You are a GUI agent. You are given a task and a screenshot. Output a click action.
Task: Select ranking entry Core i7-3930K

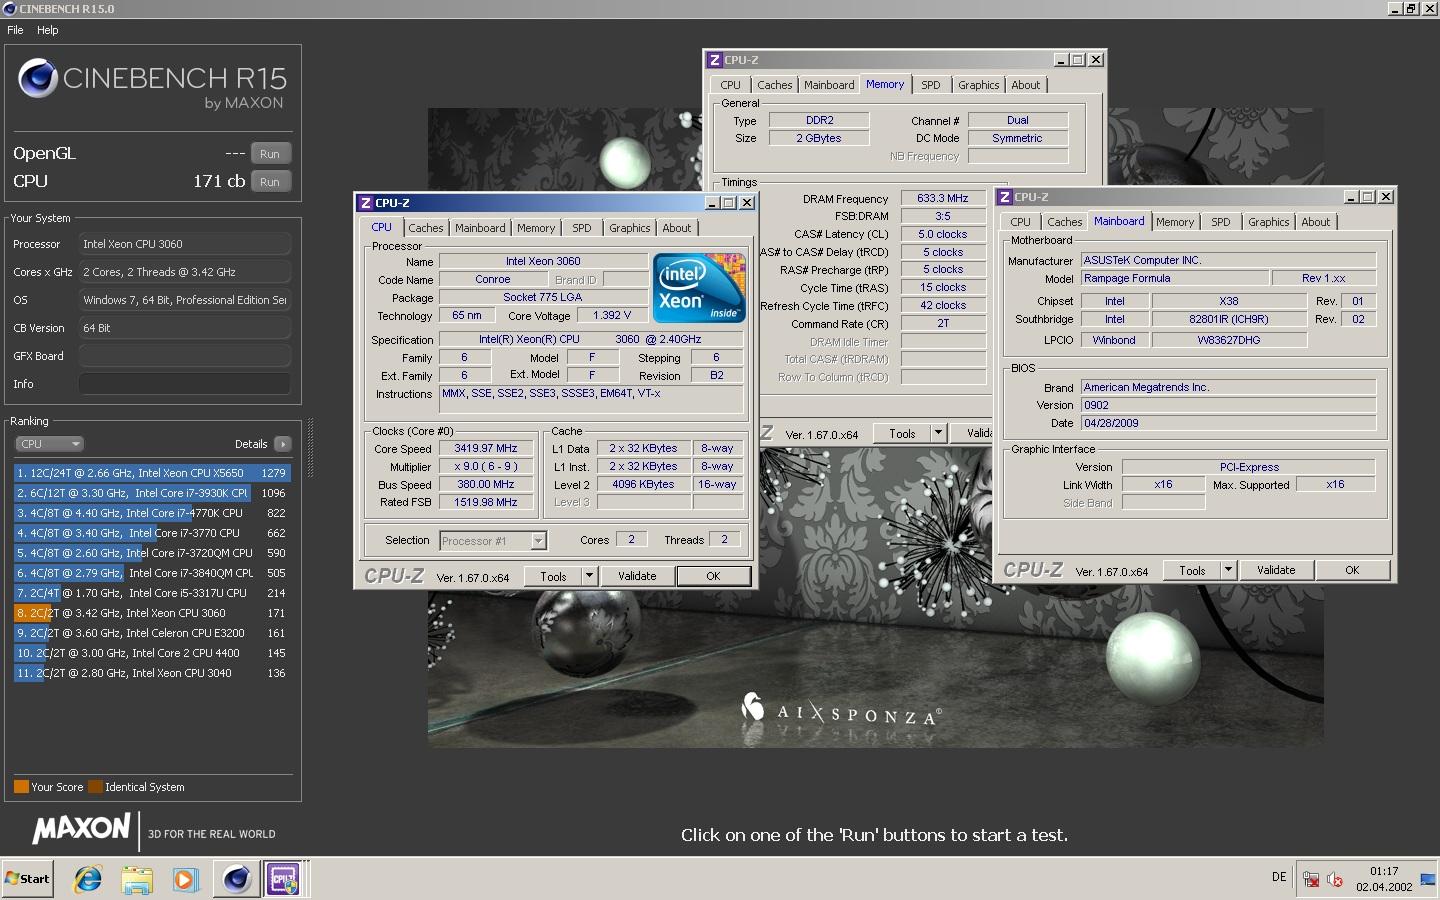tap(152, 493)
